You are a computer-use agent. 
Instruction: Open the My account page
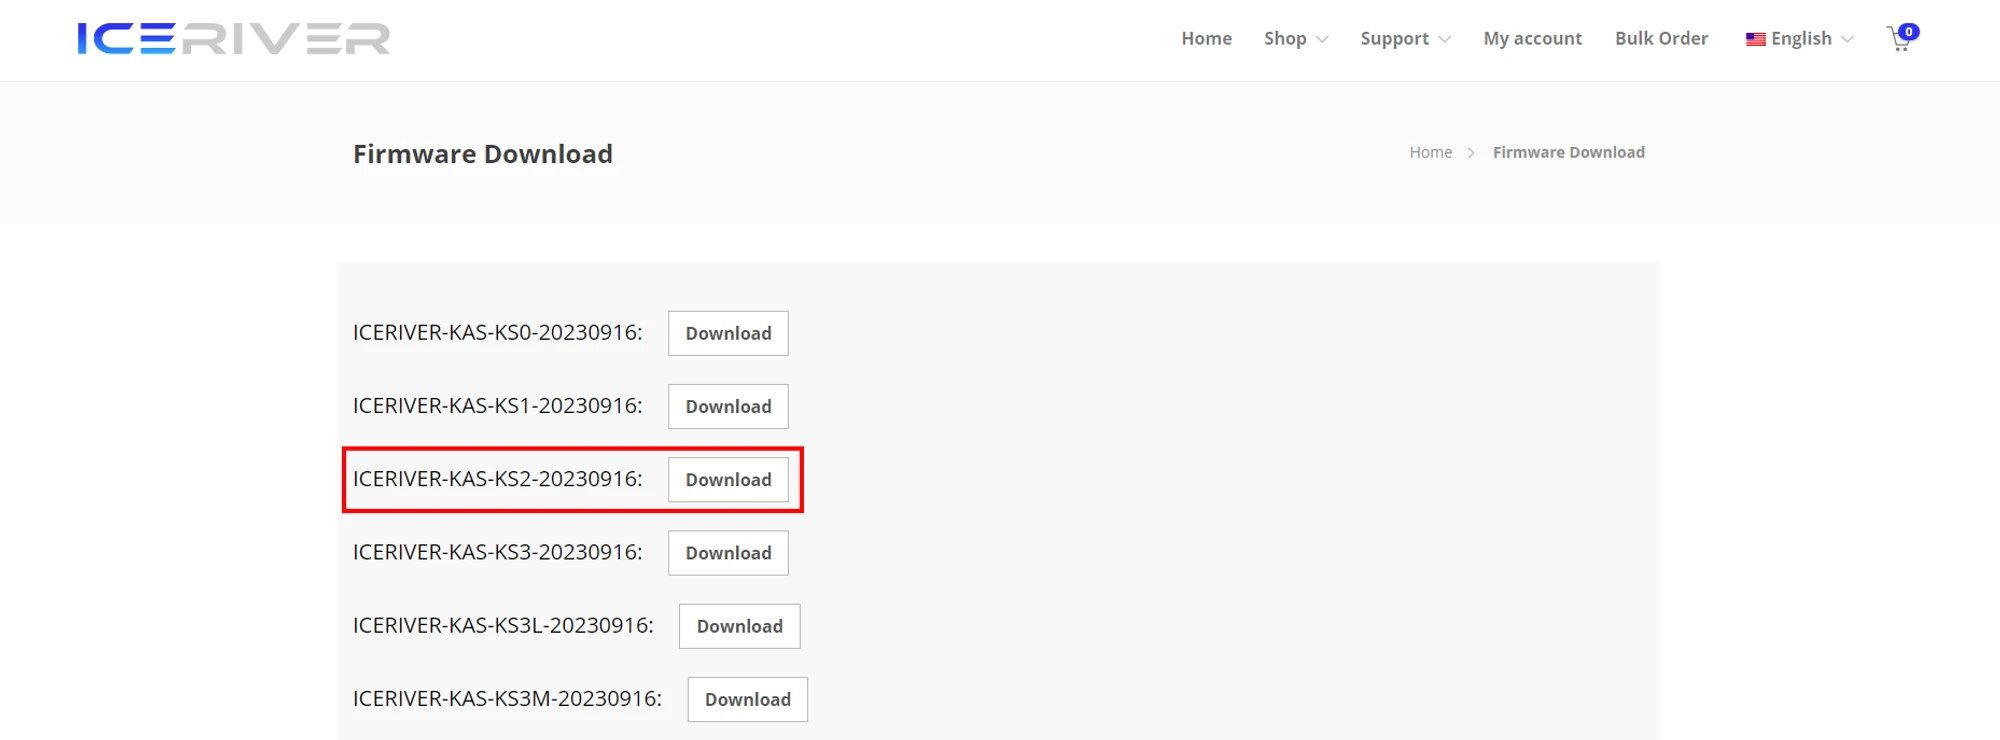(1532, 39)
